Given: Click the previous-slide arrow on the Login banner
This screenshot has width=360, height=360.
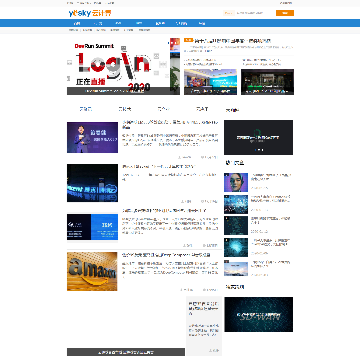Looking at the screenshot, I should (69, 63).
